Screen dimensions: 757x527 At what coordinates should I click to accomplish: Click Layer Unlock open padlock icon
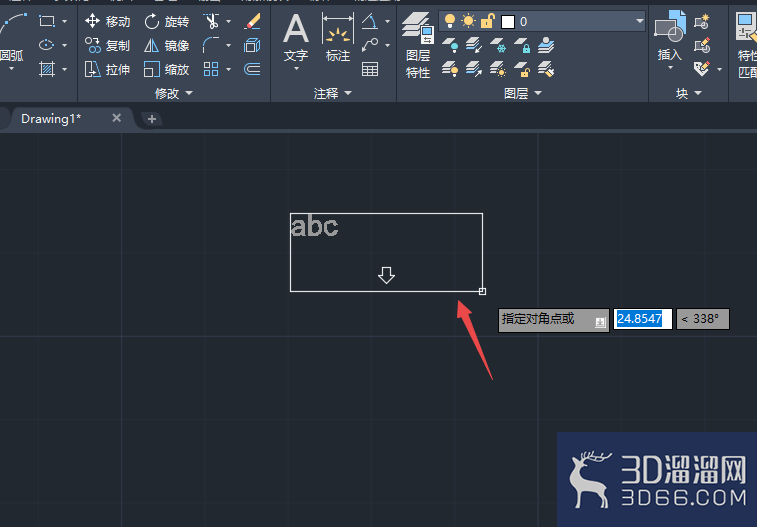[522, 69]
